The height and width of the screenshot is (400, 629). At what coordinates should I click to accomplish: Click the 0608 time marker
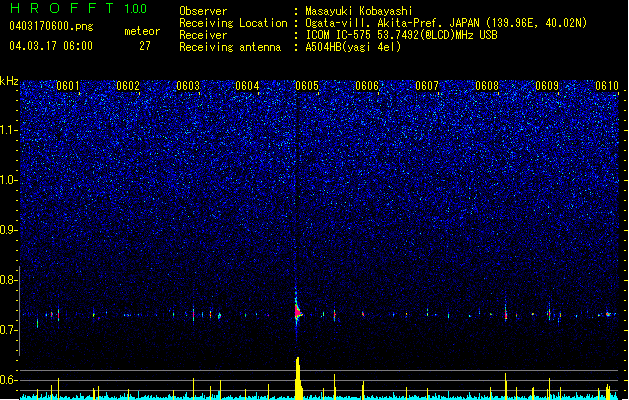coord(487,86)
